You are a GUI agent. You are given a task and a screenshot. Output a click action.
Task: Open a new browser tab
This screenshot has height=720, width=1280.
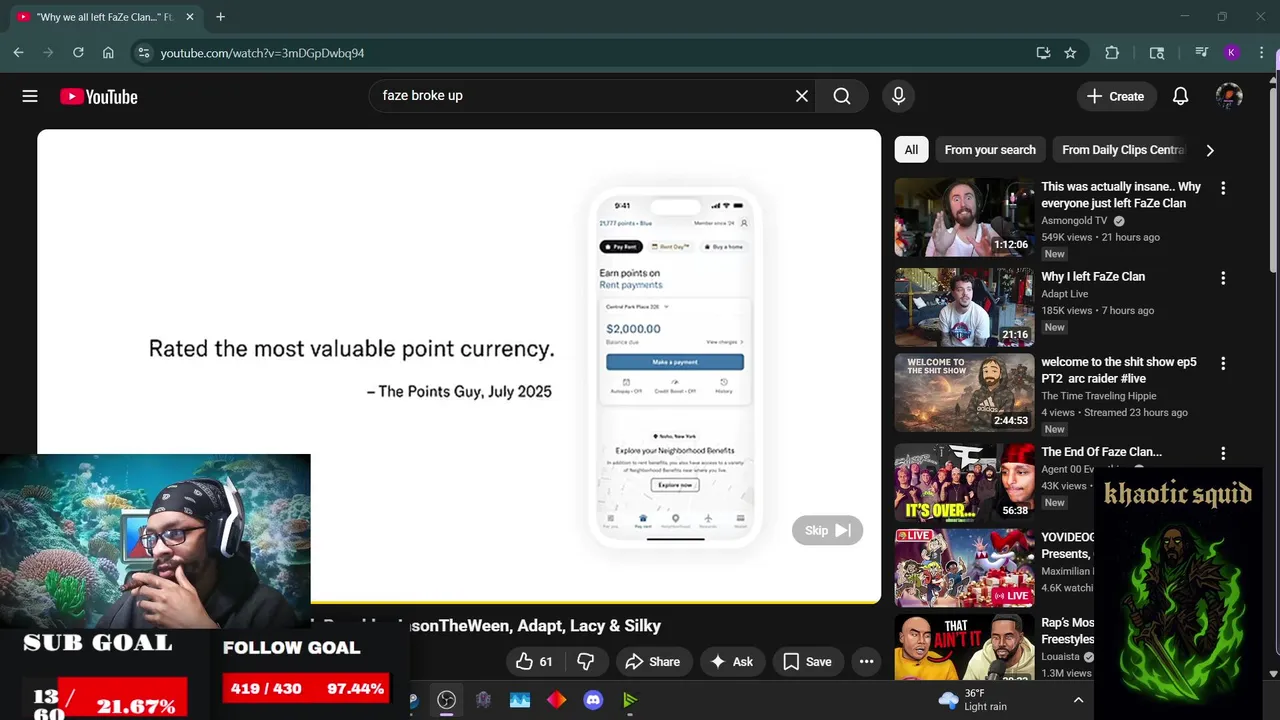click(220, 17)
